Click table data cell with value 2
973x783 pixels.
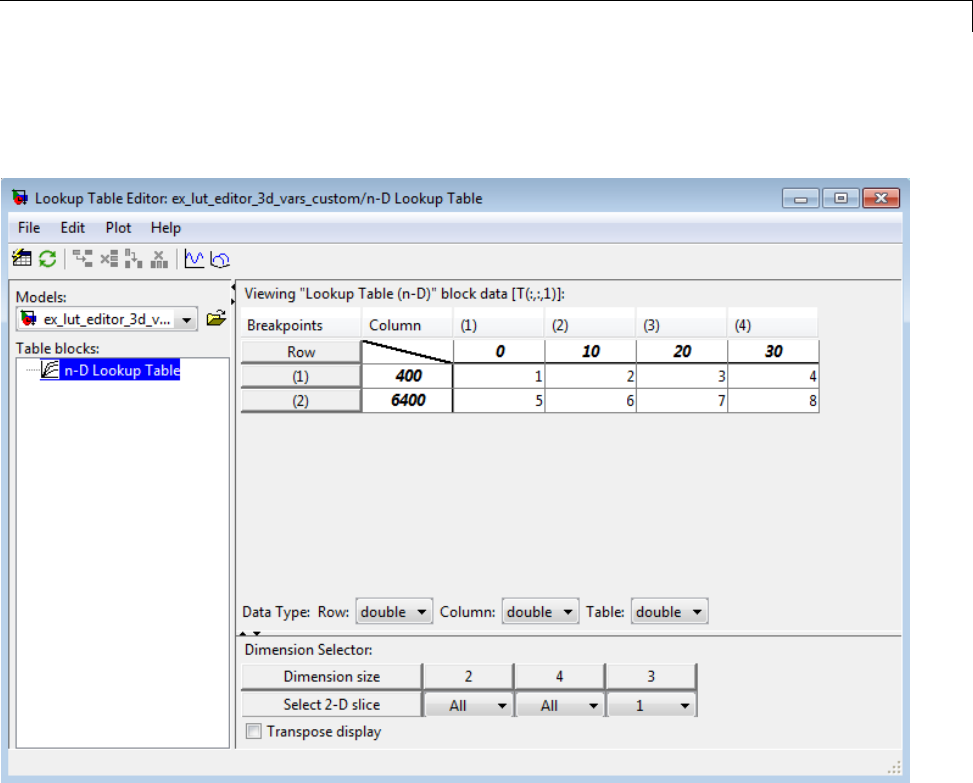click(x=591, y=376)
